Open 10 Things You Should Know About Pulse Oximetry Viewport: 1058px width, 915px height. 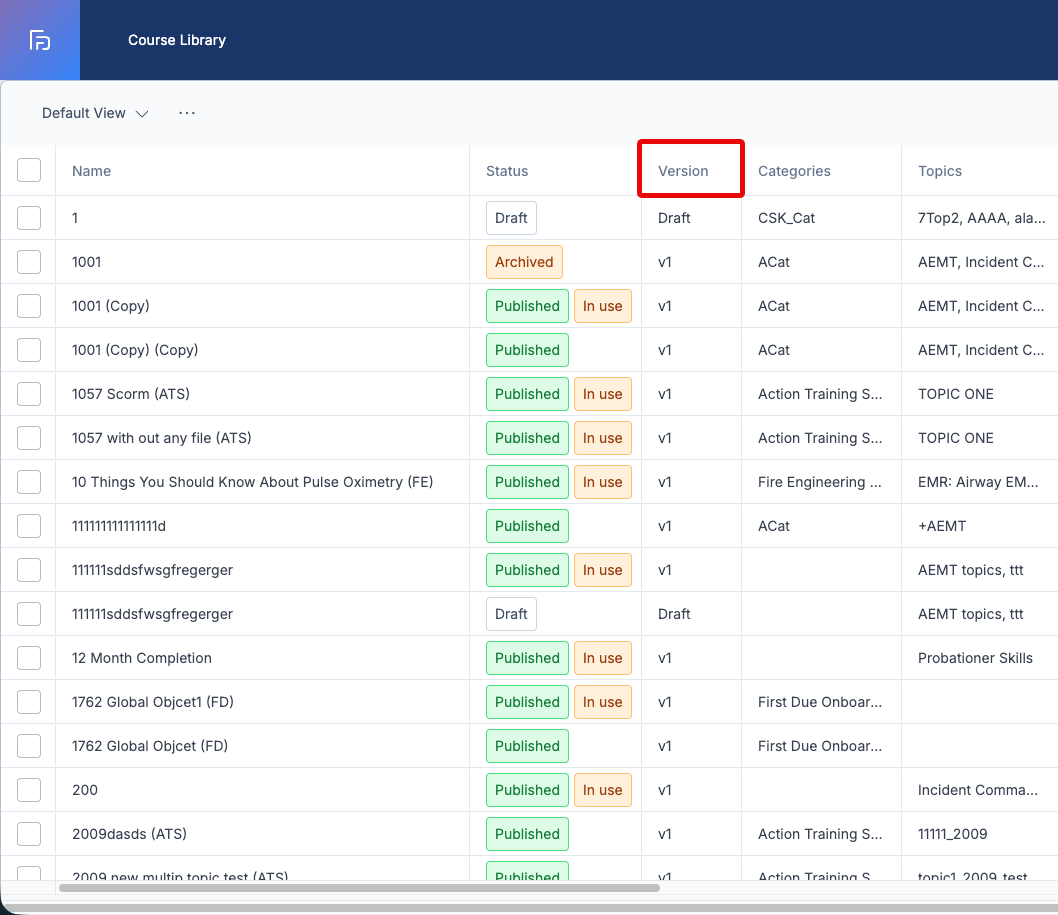point(252,482)
